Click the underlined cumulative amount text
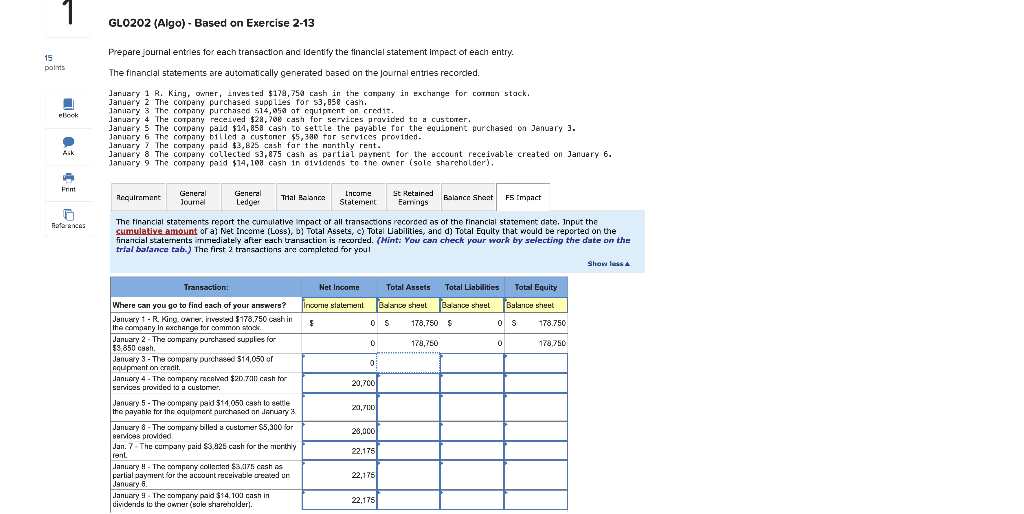1024x514 pixels. [x=156, y=231]
